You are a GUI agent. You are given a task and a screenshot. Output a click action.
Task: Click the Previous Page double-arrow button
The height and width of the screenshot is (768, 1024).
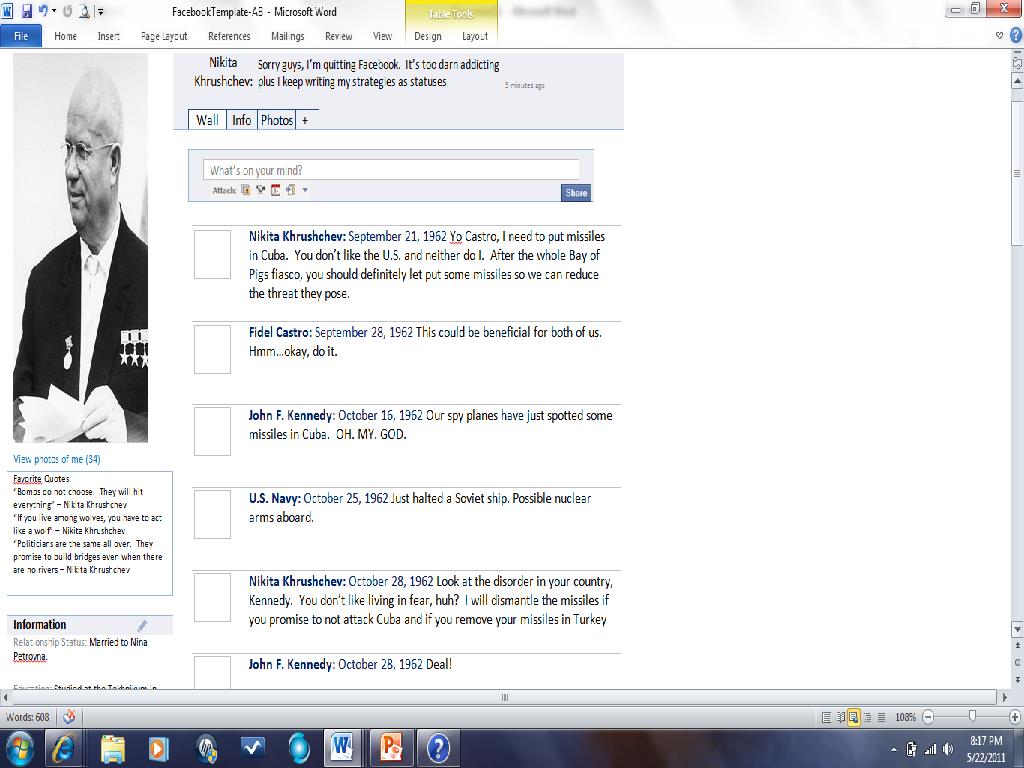point(1017,645)
